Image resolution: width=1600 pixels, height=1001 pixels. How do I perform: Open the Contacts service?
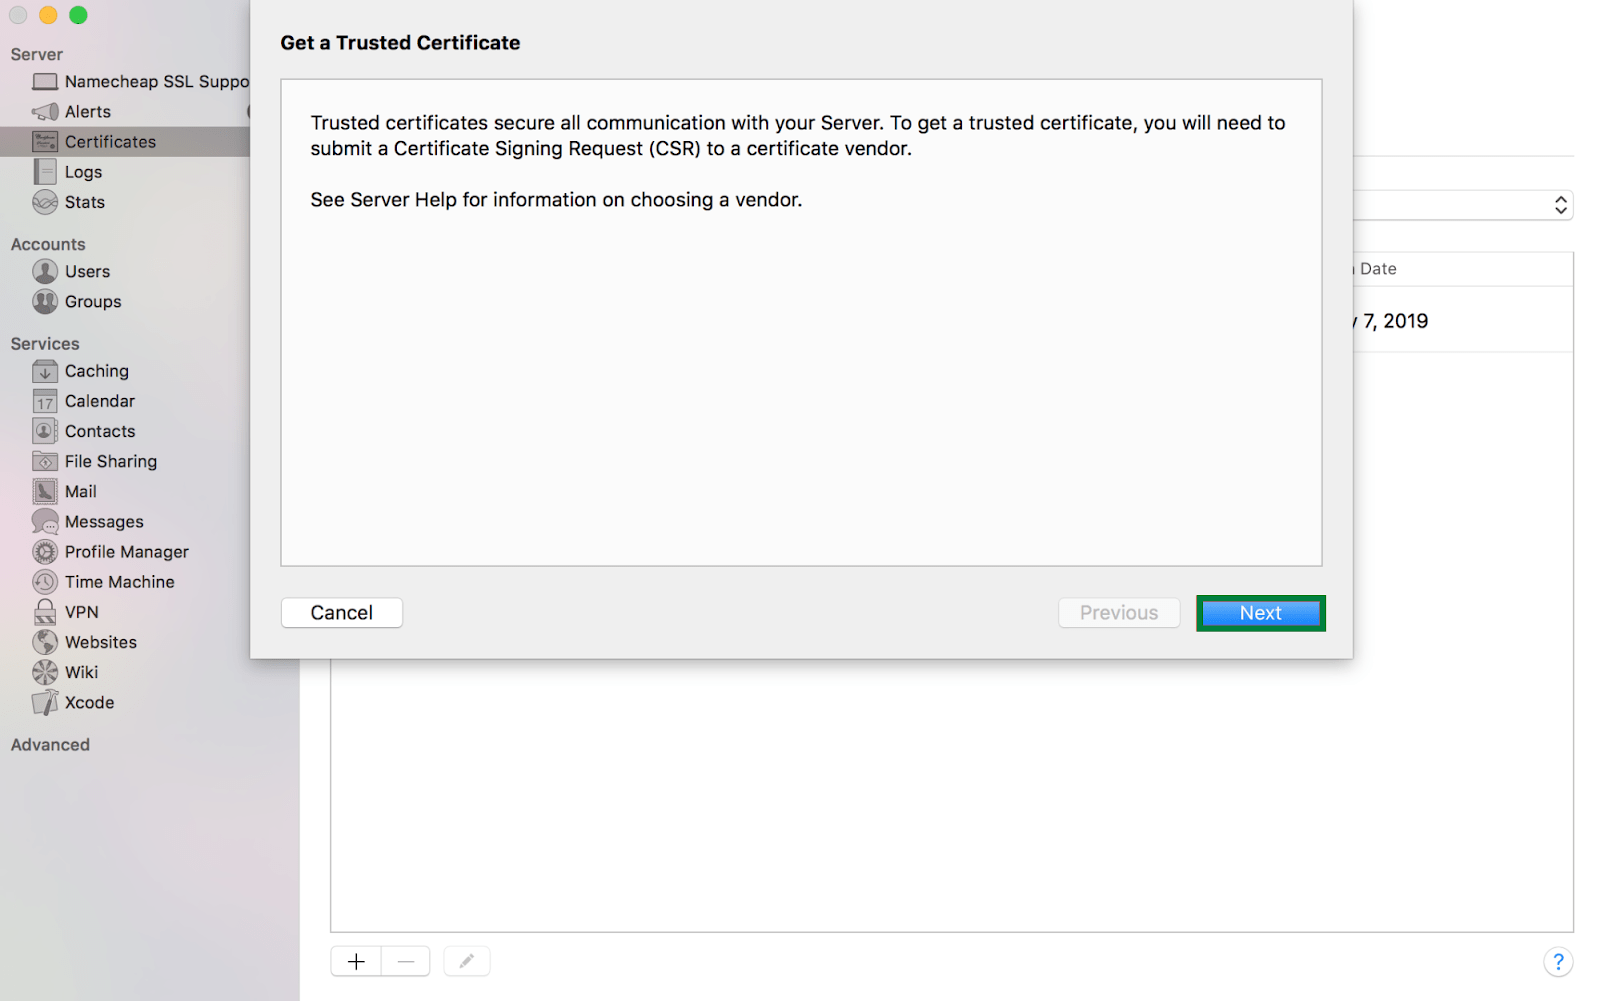(100, 431)
